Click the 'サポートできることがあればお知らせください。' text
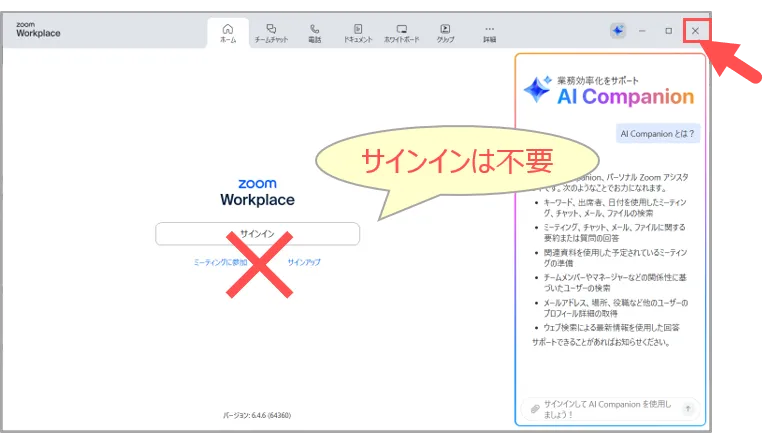763x433 pixels. click(601, 342)
